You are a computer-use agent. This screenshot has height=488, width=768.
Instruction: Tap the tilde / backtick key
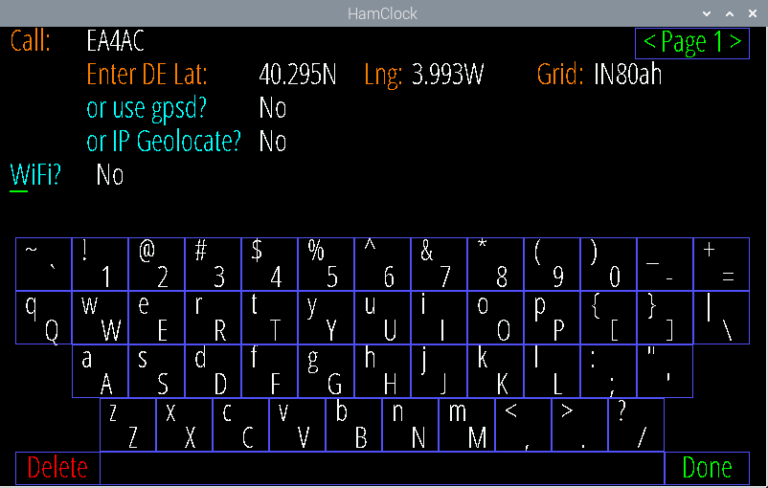click(43, 264)
